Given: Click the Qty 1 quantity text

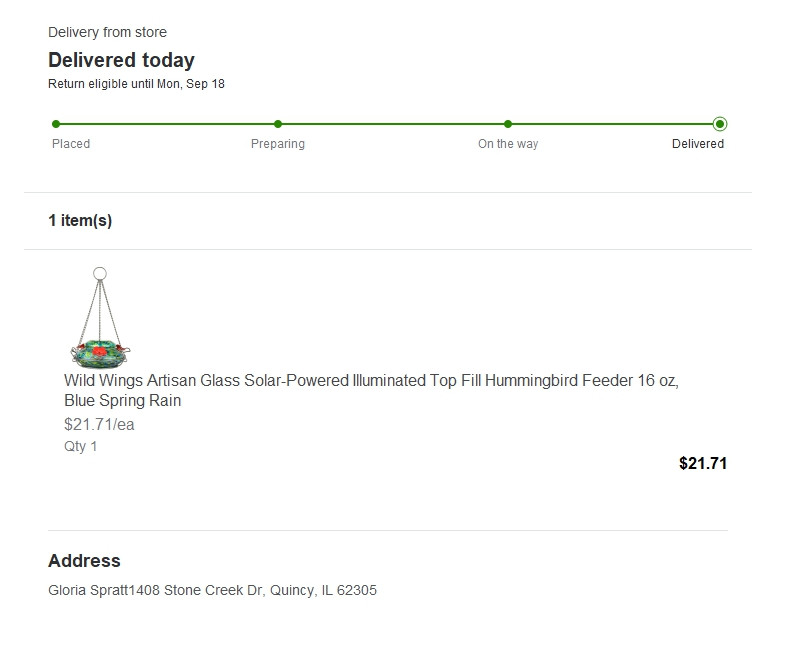Looking at the screenshot, I should click(x=81, y=446).
